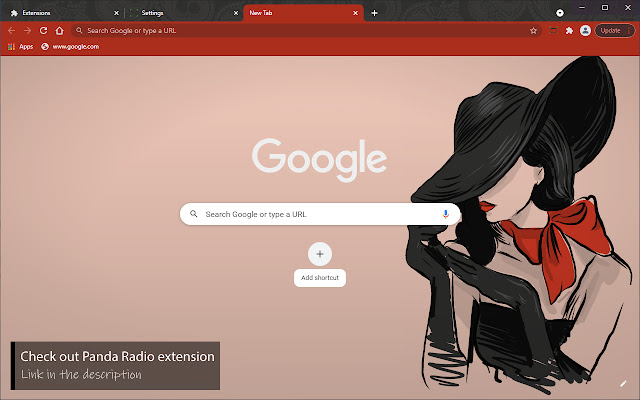Bookmark this tab with the star icon
The image size is (640, 400).
(x=533, y=31)
